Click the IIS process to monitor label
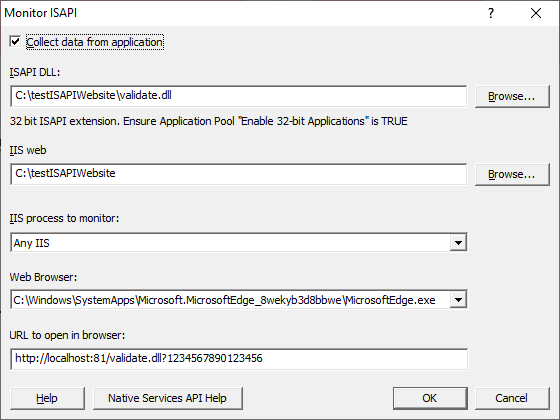This screenshot has width=560, height=420. tap(64, 218)
